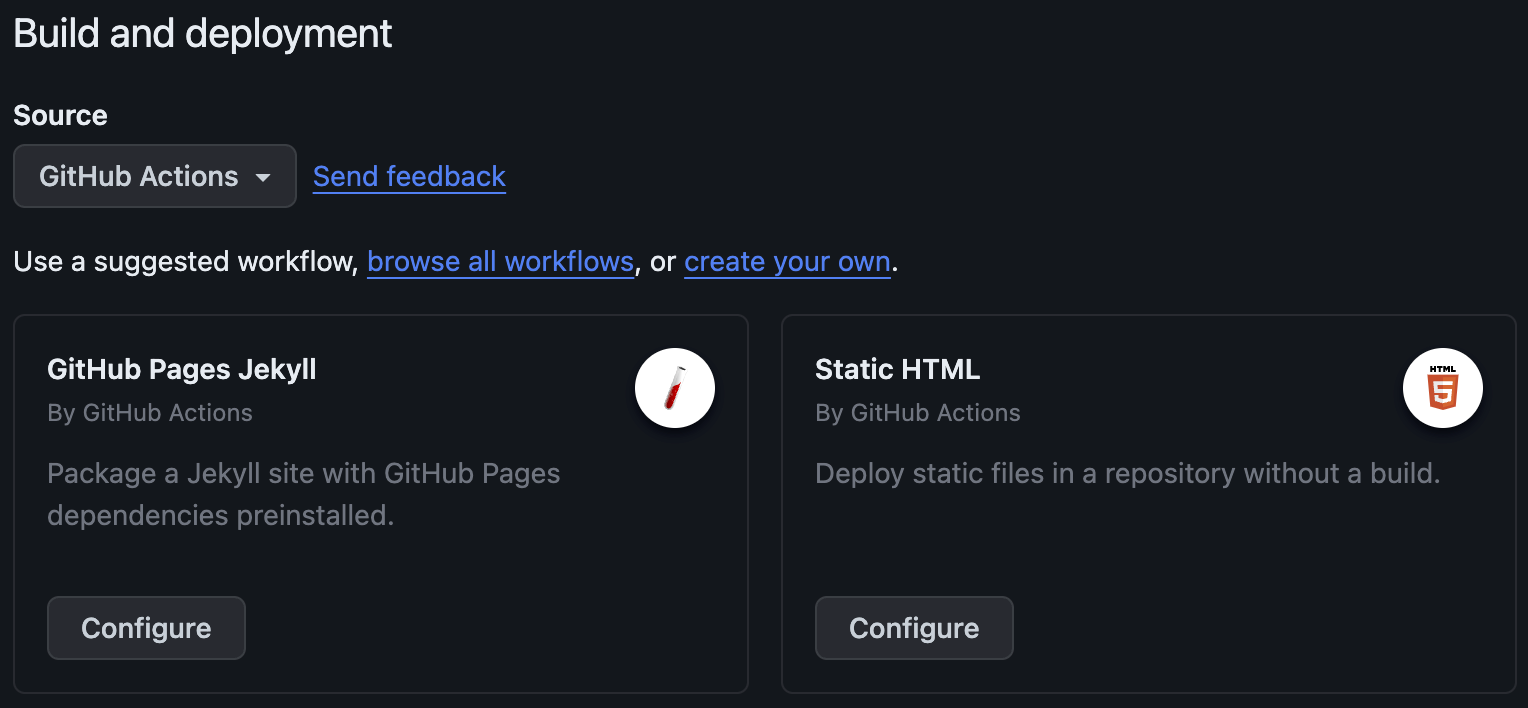This screenshot has height=708, width=1528.
Task: Click By GitHub Actions under Static HTML
Action: 918,412
